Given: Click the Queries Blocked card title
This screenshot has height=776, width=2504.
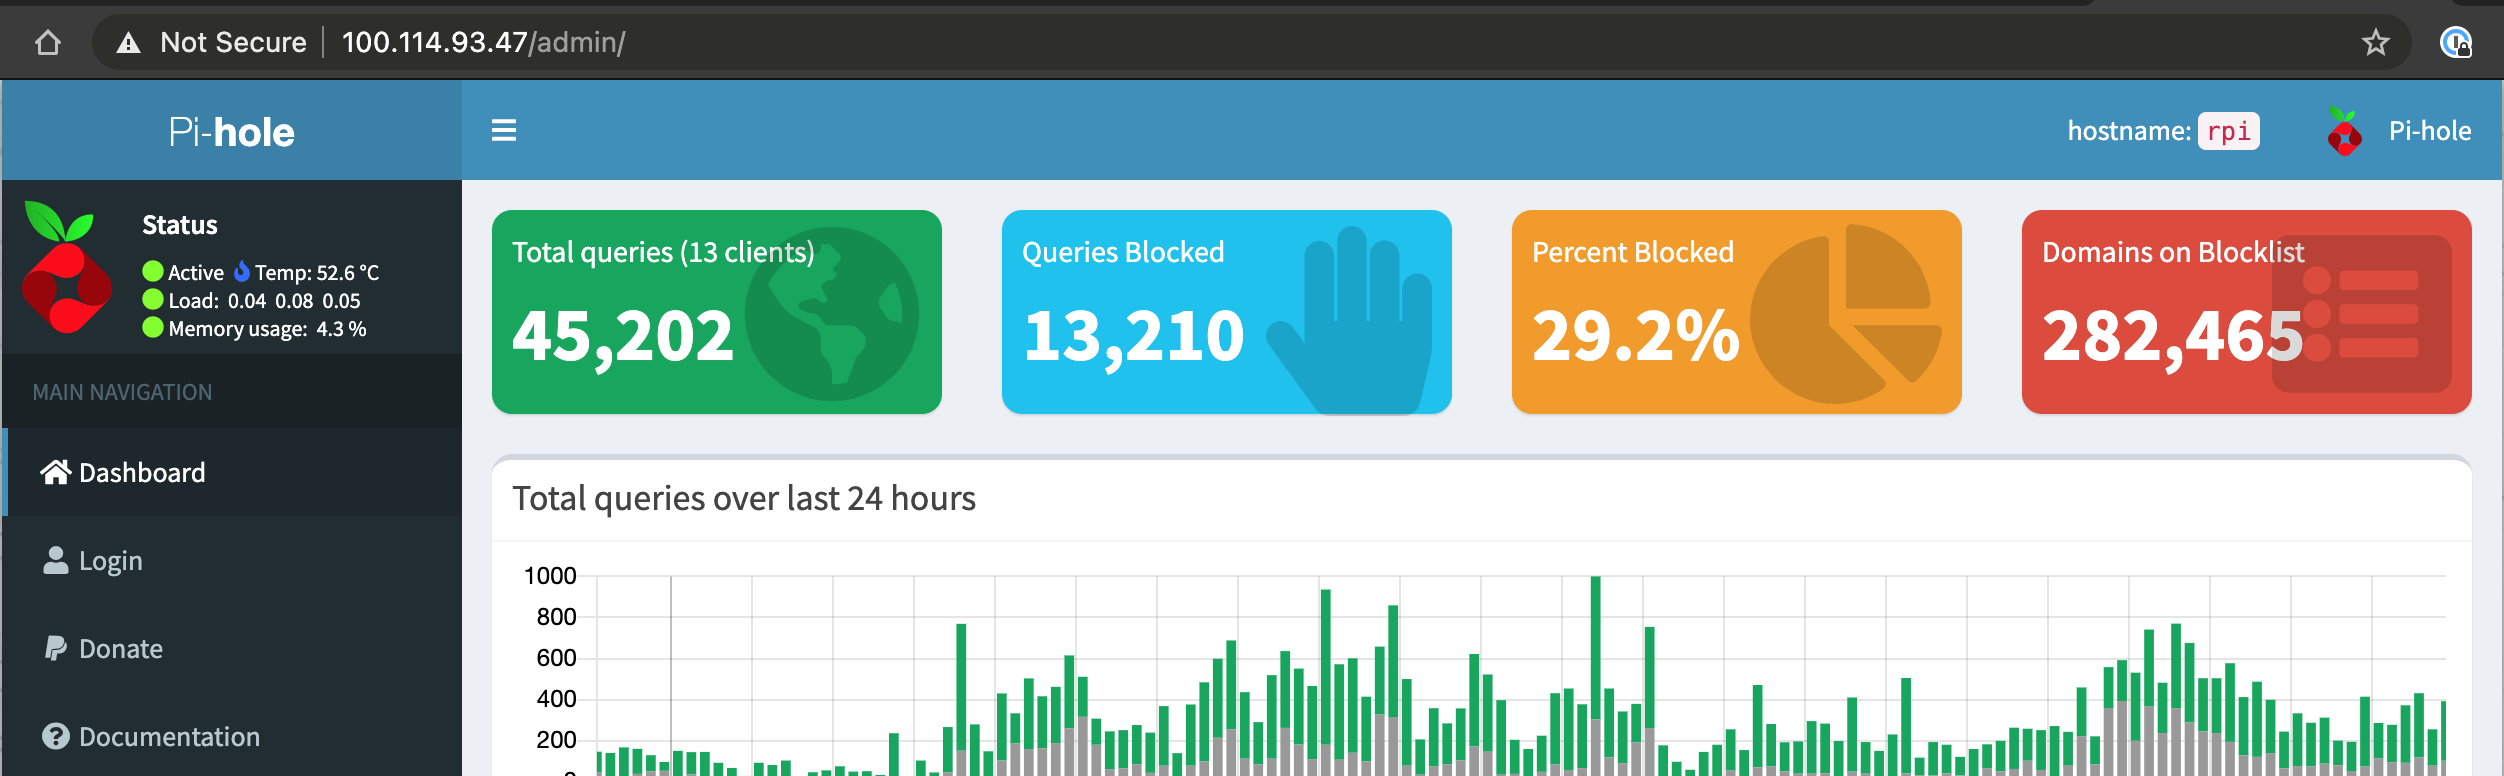Looking at the screenshot, I should [x=1123, y=252].
